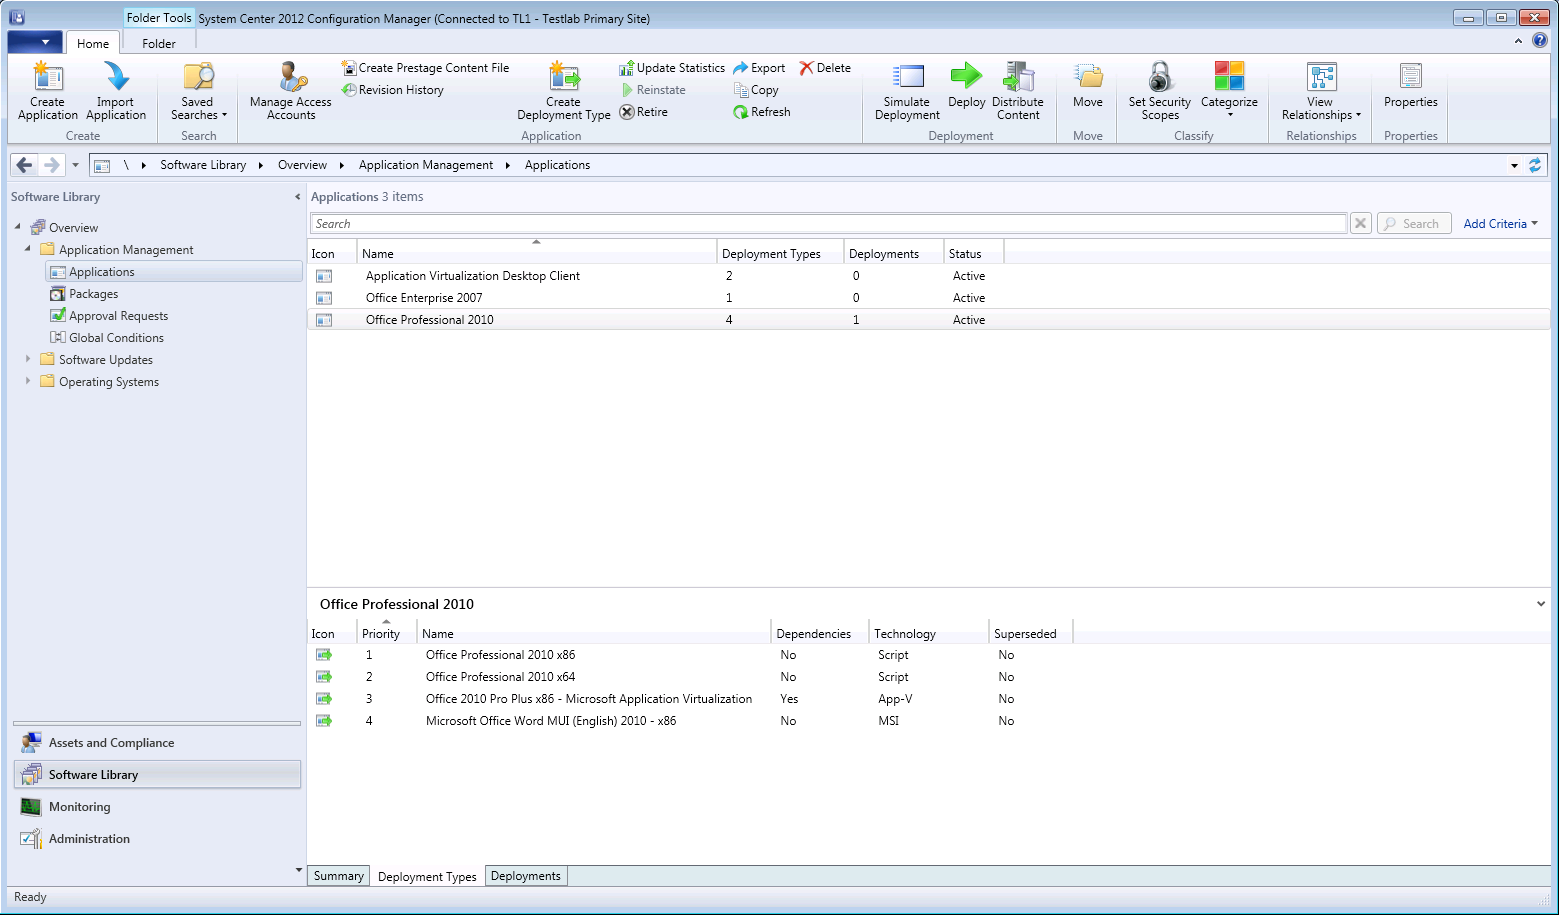
Task: Click Distribute Content icon
Action: tap(1018, 91)
